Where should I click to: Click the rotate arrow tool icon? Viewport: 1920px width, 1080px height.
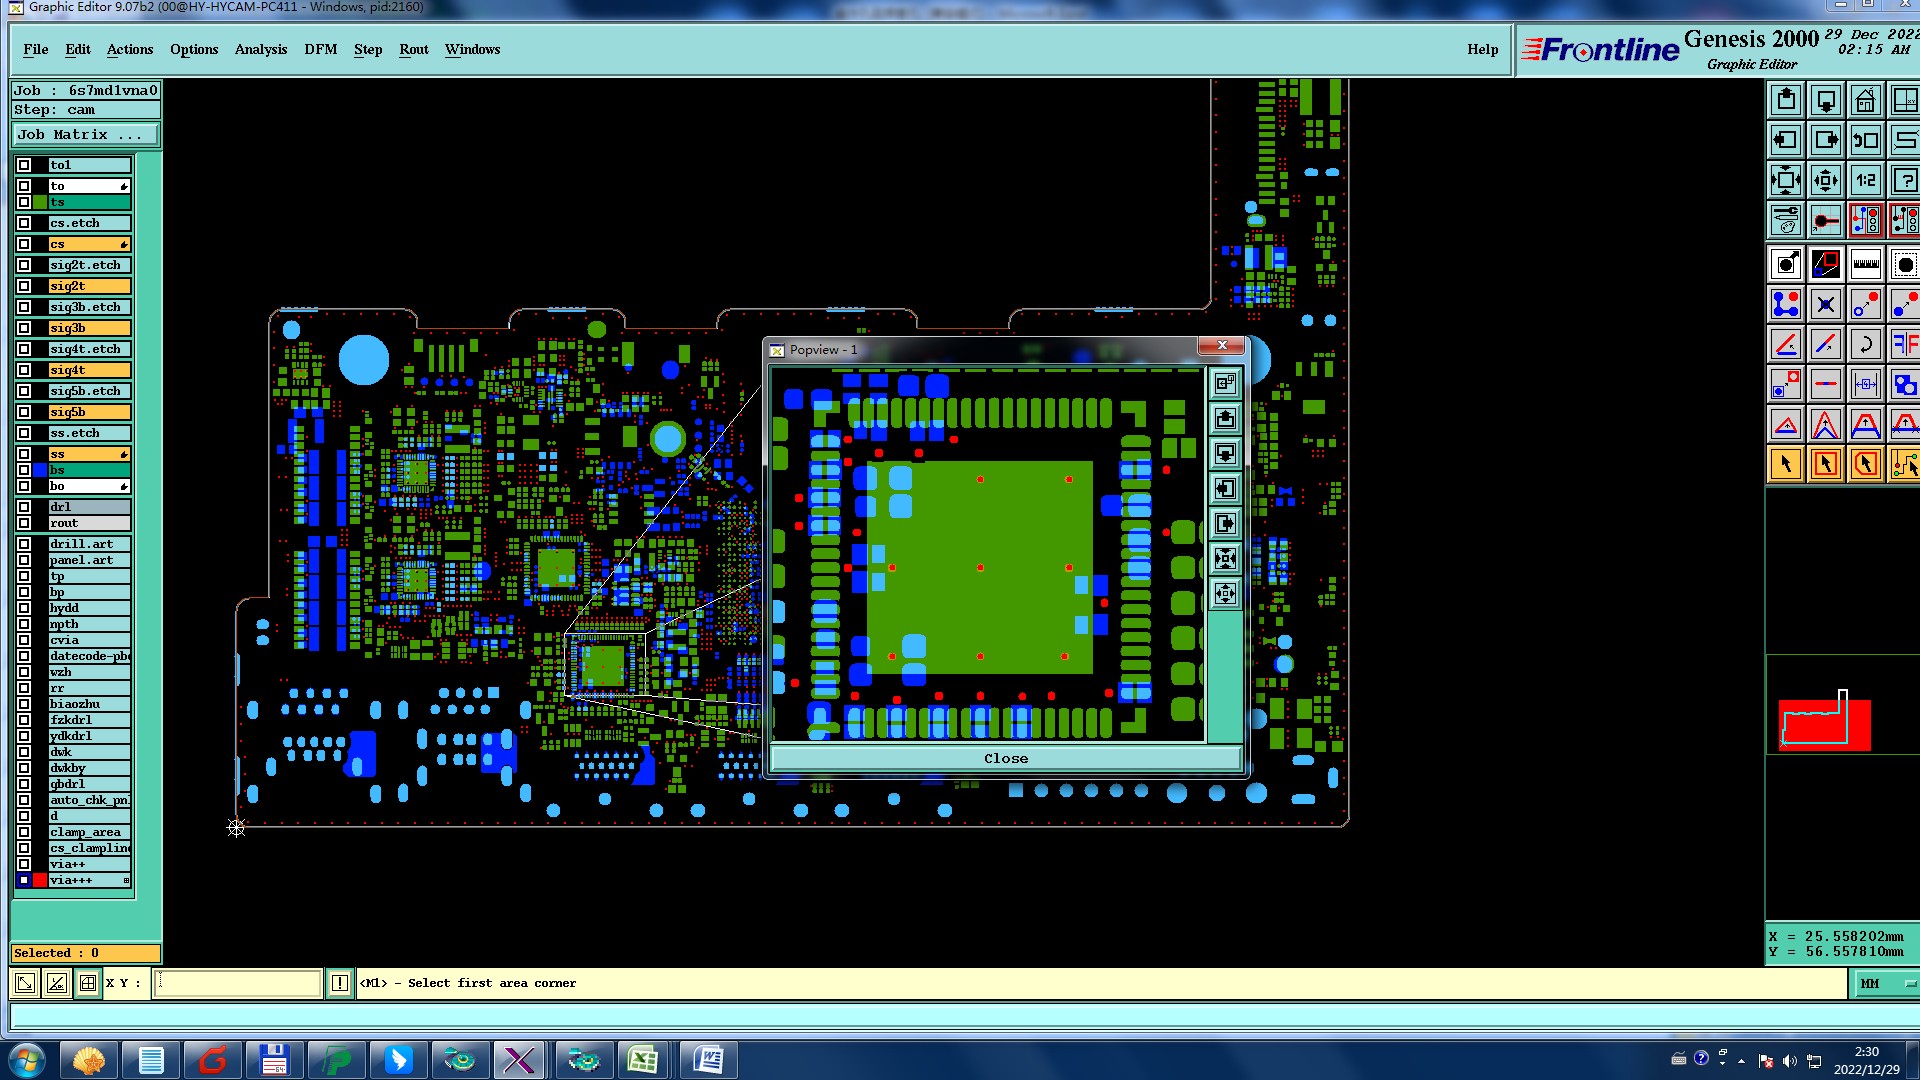point(1865,345)
